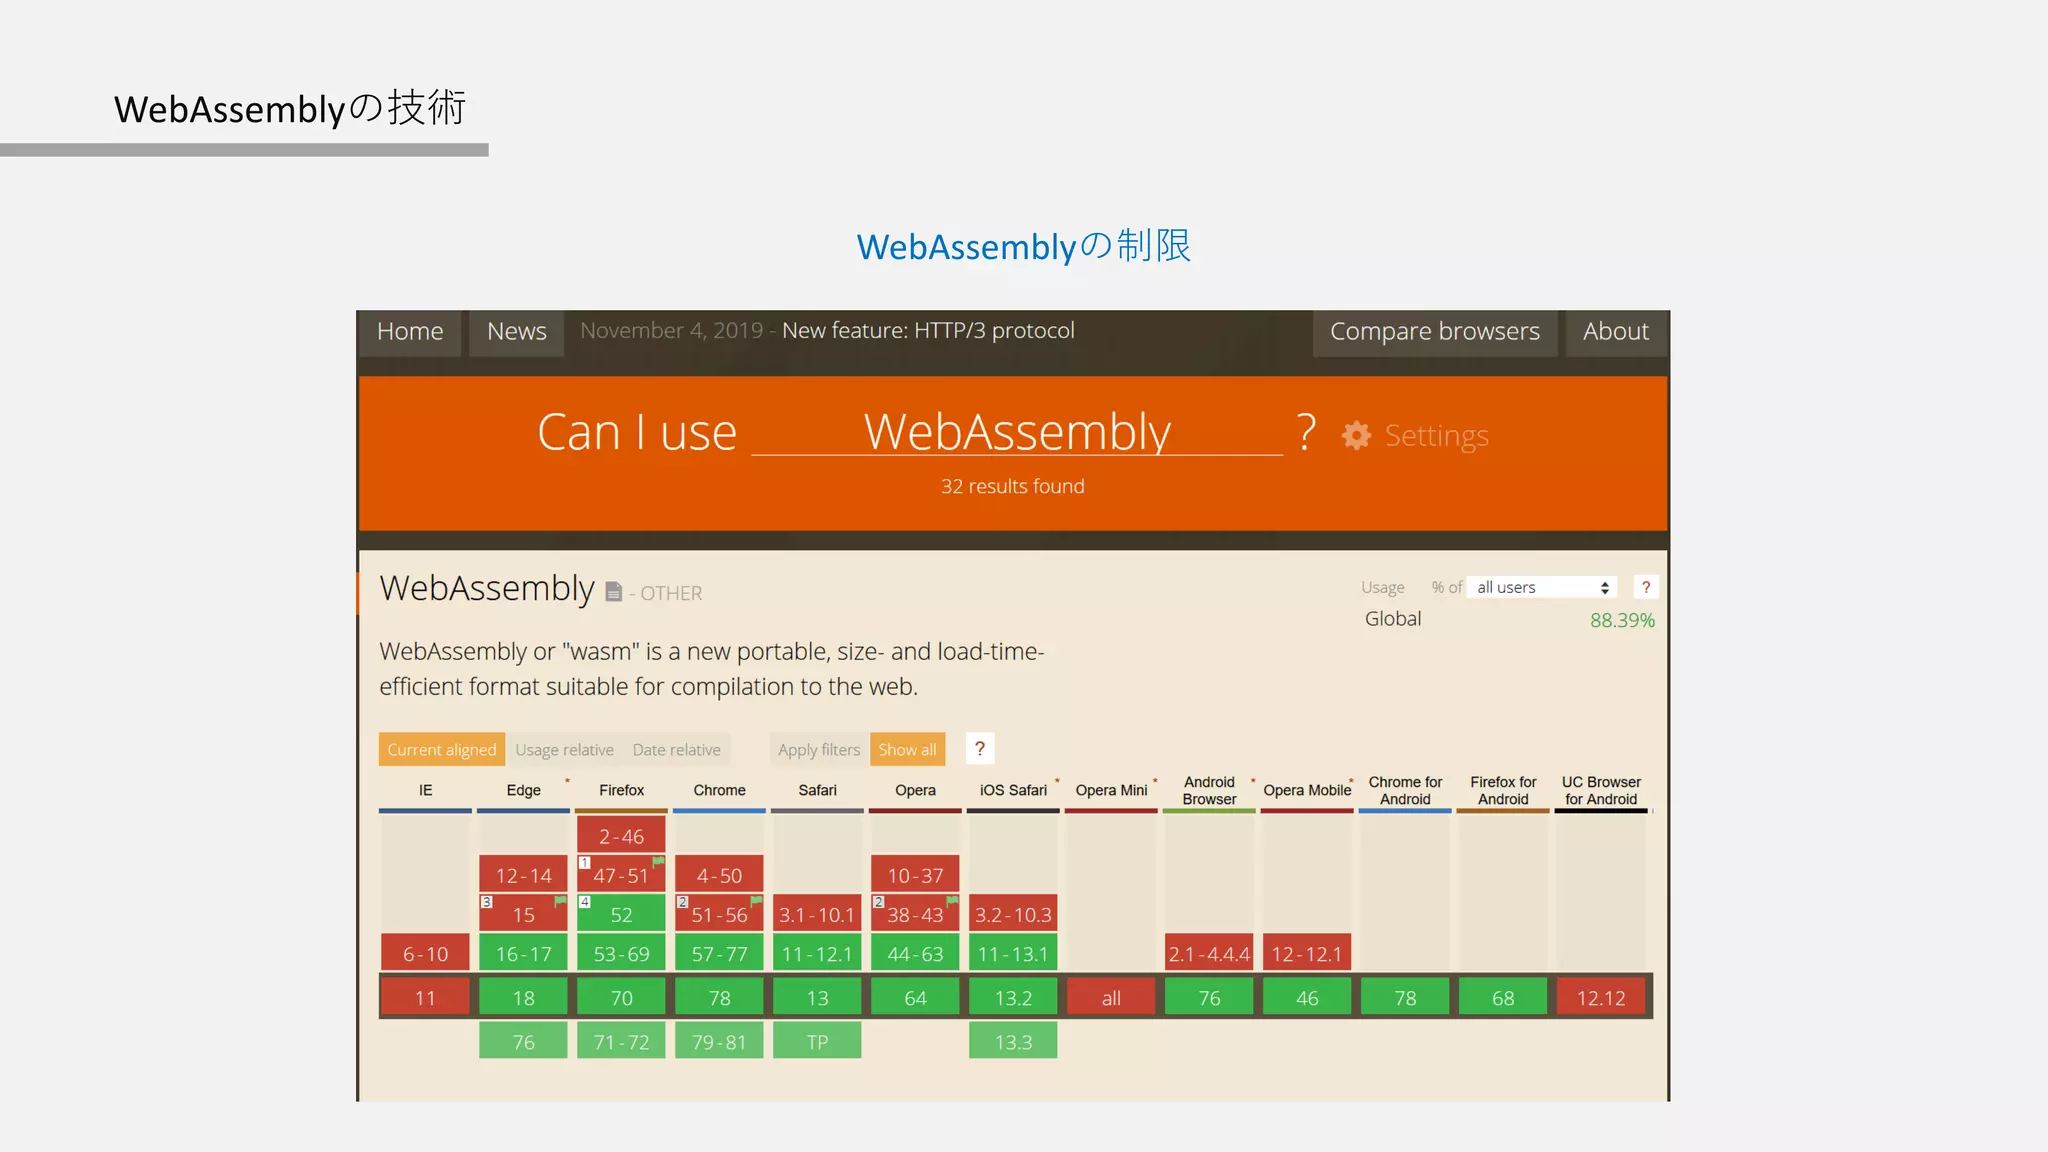The image size is (2048, 1152).
Task: Click the Opera Mini all cell
Action: tap(1111, 997)
